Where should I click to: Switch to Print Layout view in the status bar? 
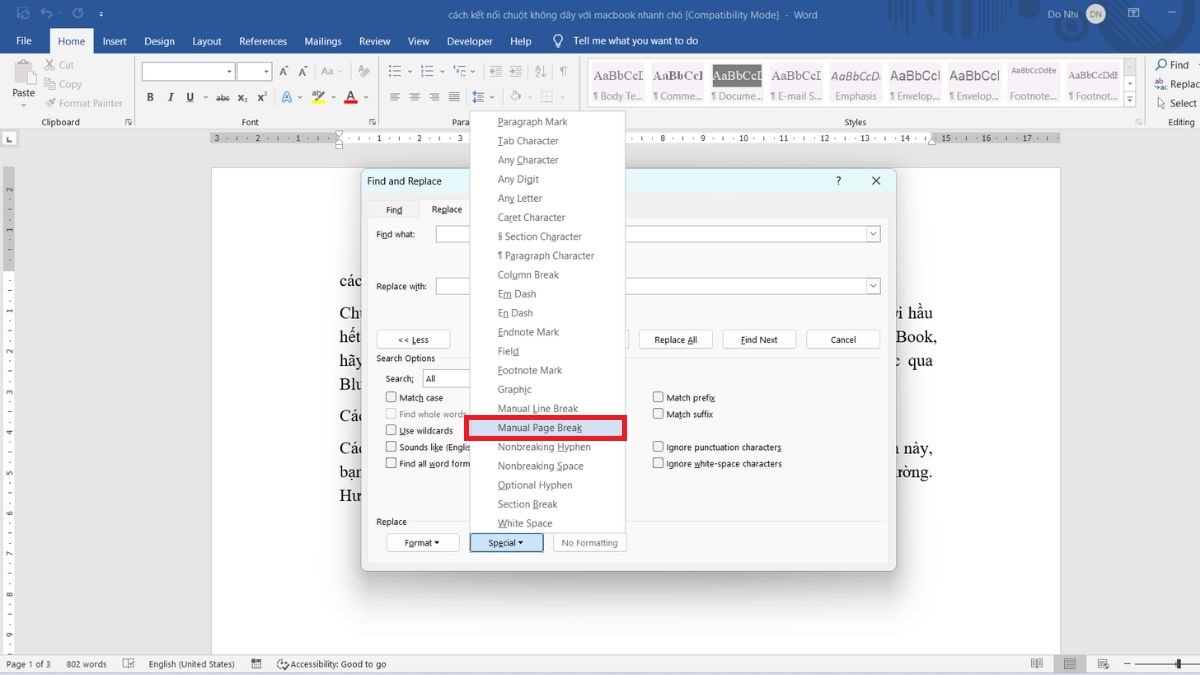(x=1070, y=664)
